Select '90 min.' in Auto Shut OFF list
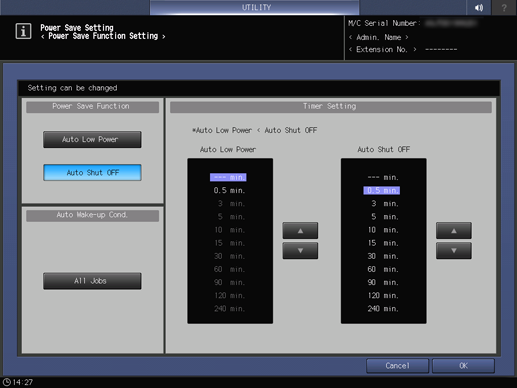This screenshot has width=517, height=388. click(383, 282)
